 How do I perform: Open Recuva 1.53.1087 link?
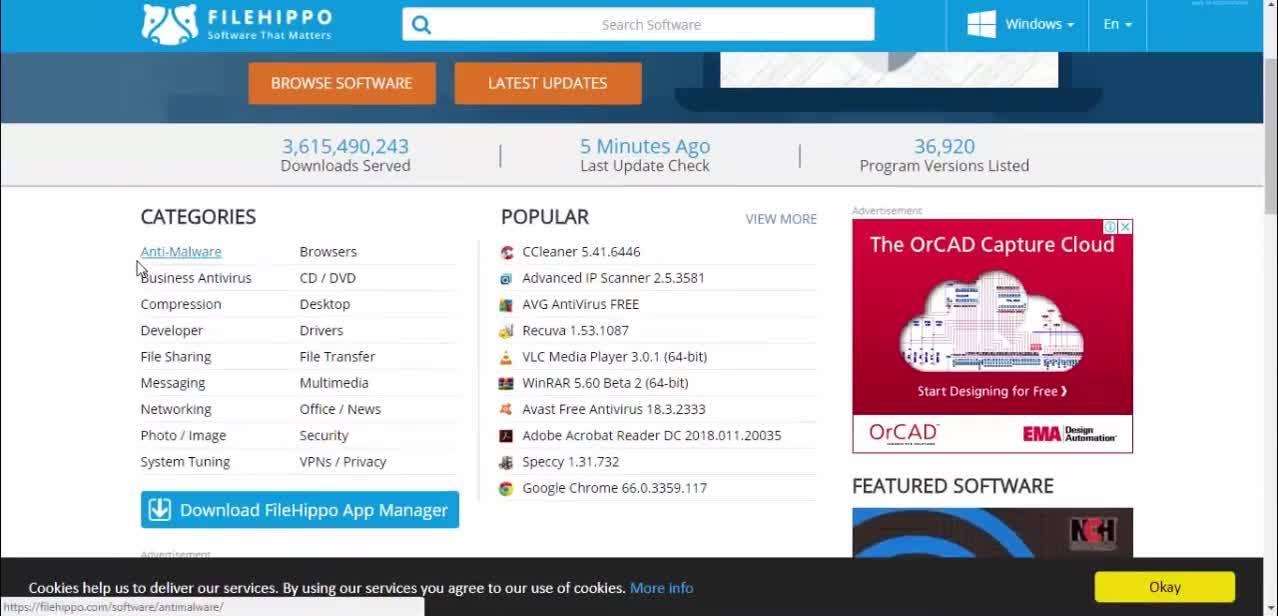575,331
